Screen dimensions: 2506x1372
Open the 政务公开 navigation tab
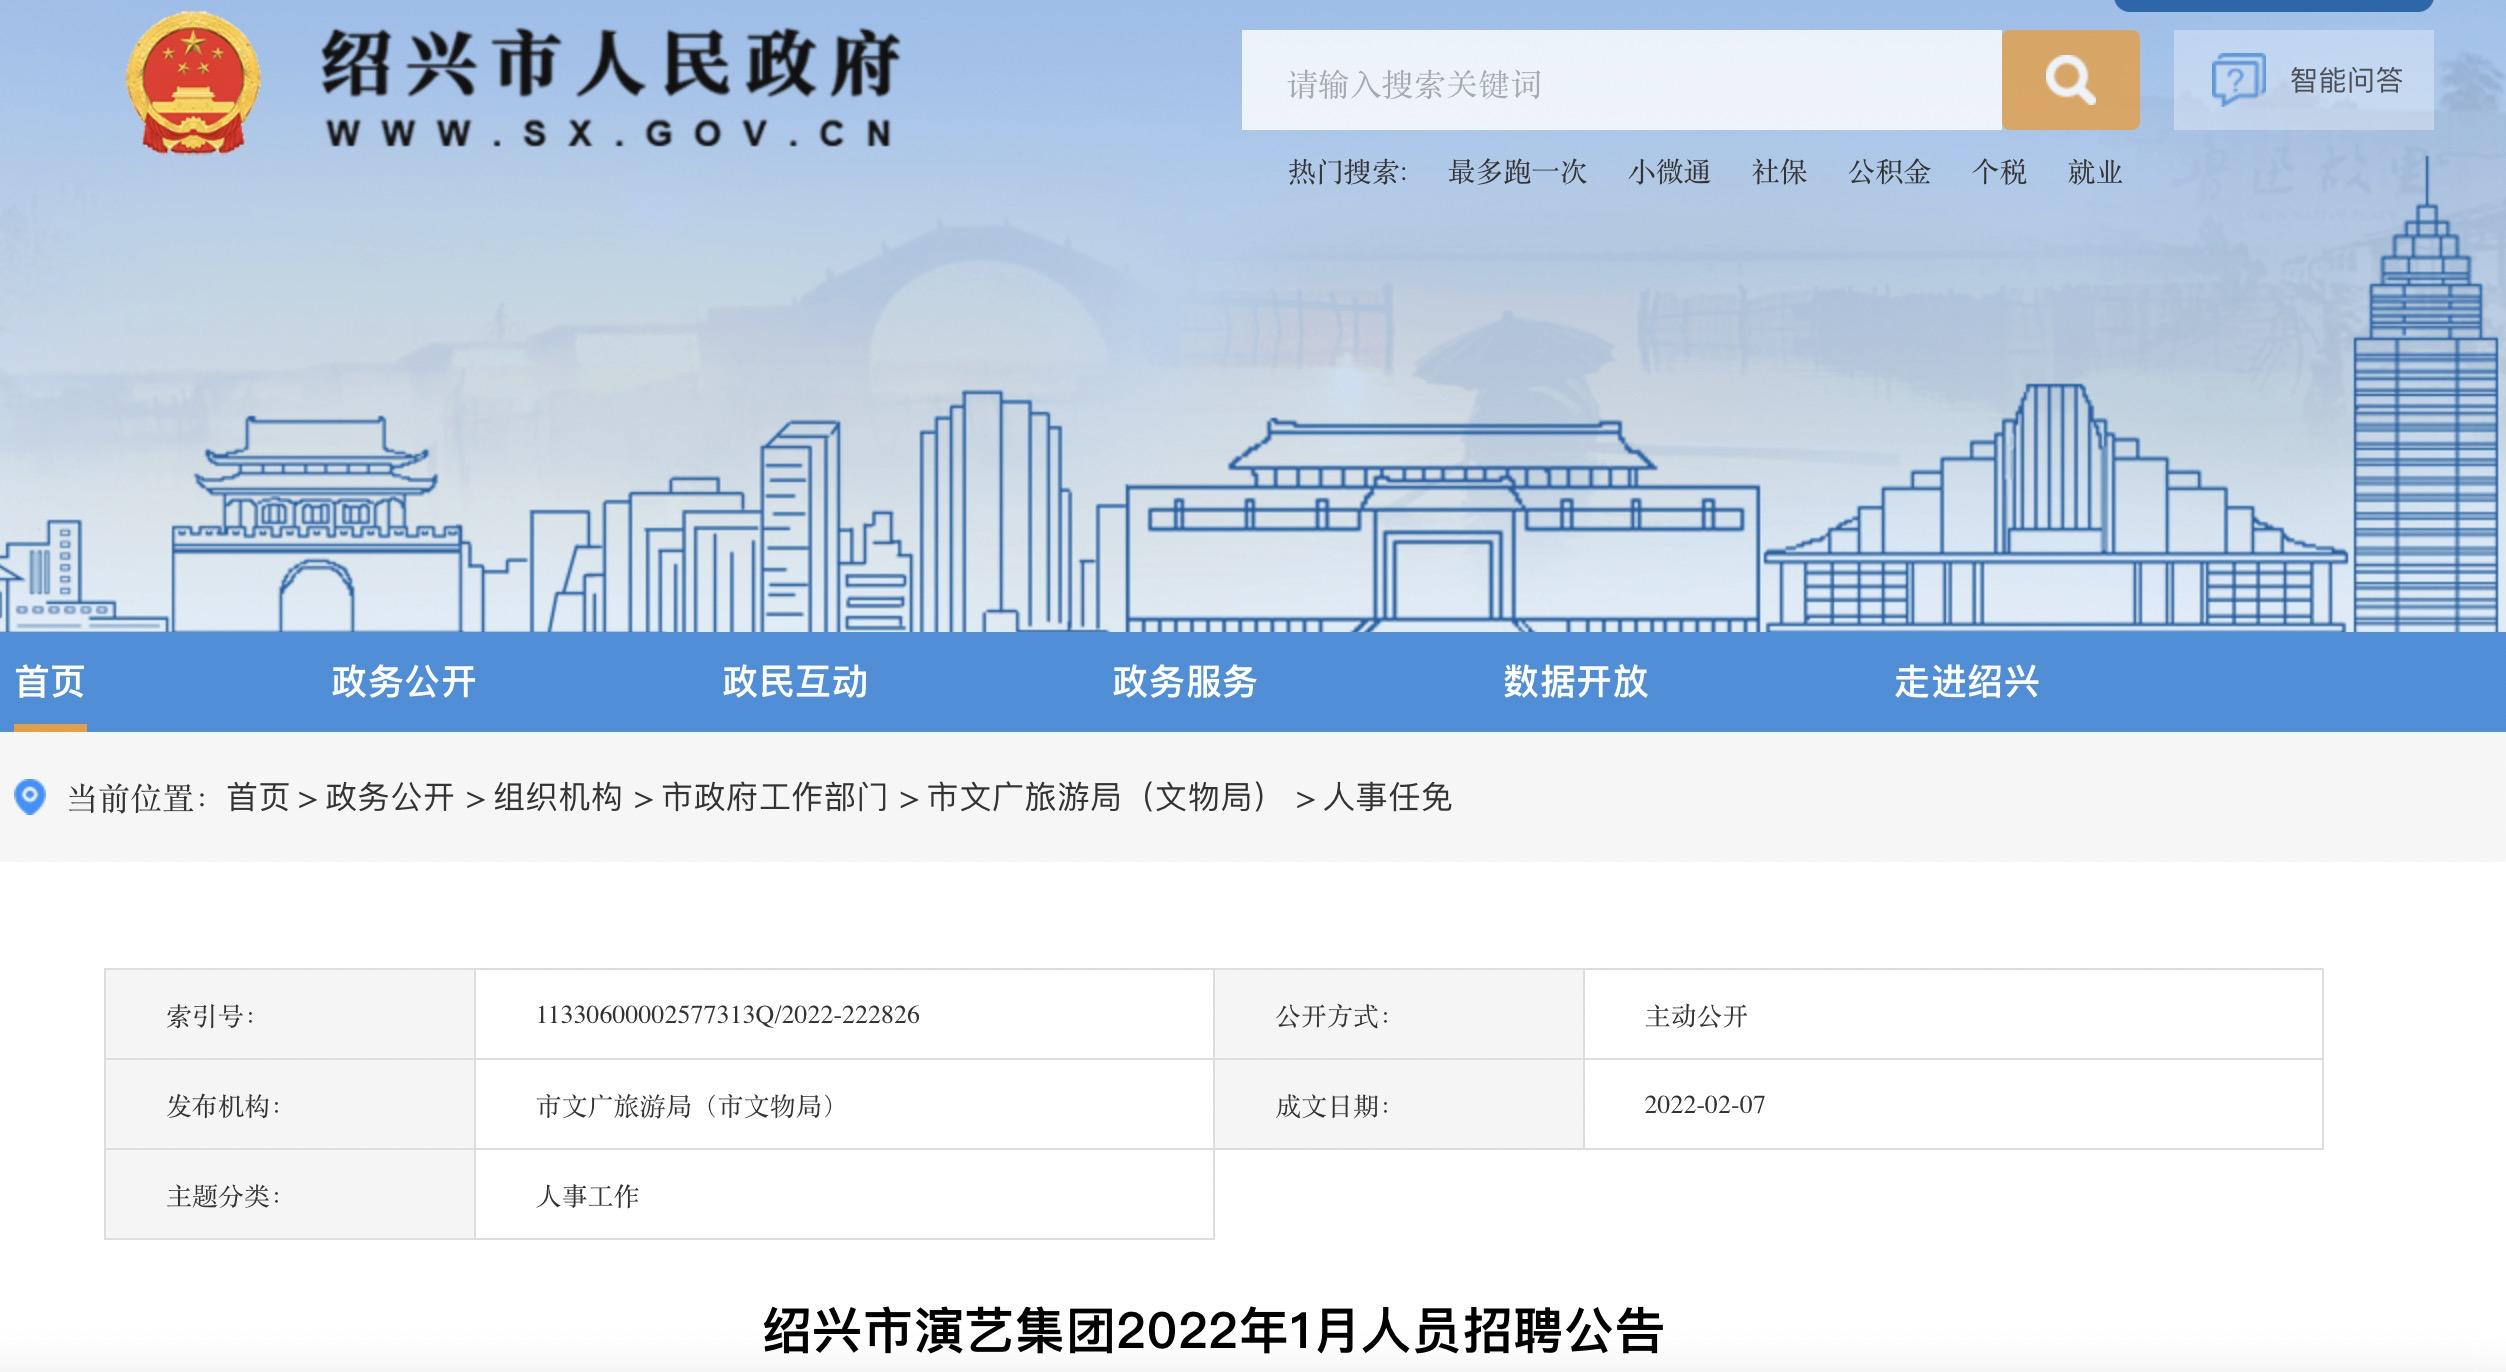coord(403,681)
